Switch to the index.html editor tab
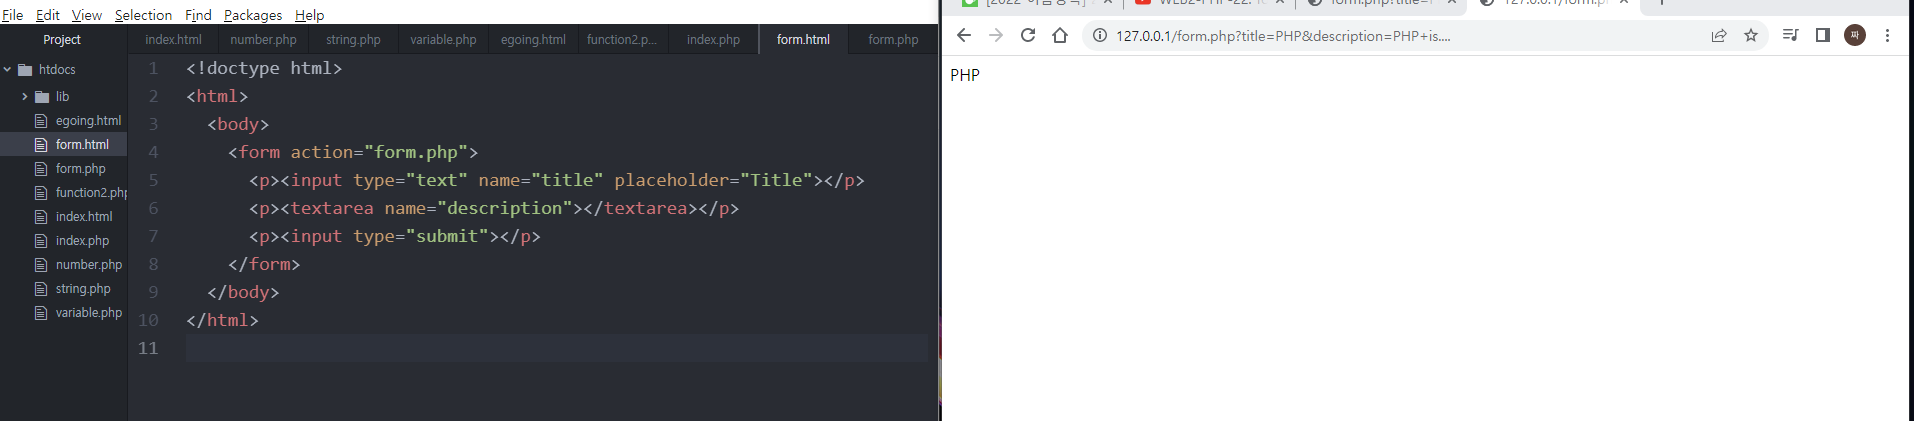 pyautogui.click(x=173, y=40)
